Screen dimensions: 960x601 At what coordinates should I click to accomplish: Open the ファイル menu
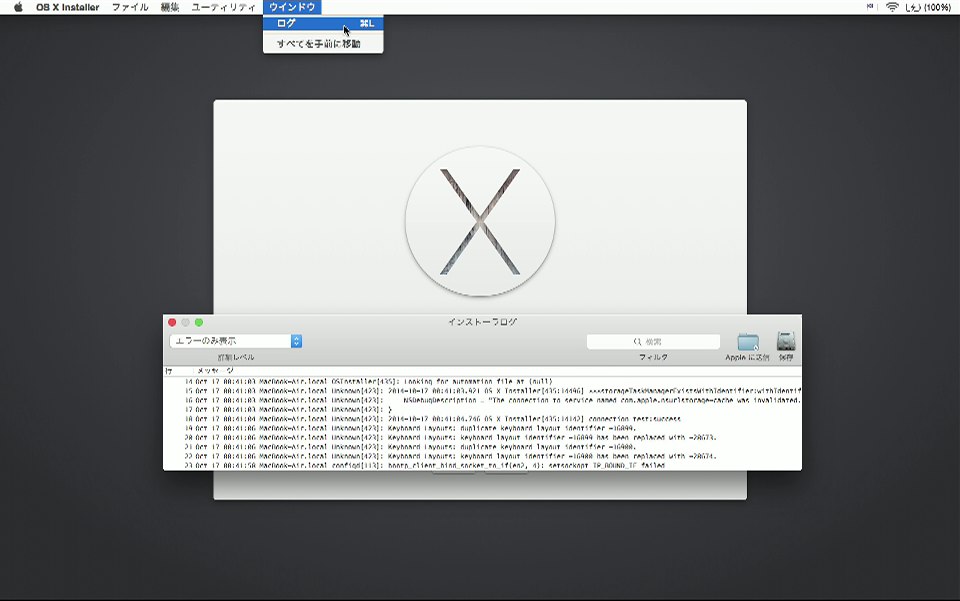point(130,7)
